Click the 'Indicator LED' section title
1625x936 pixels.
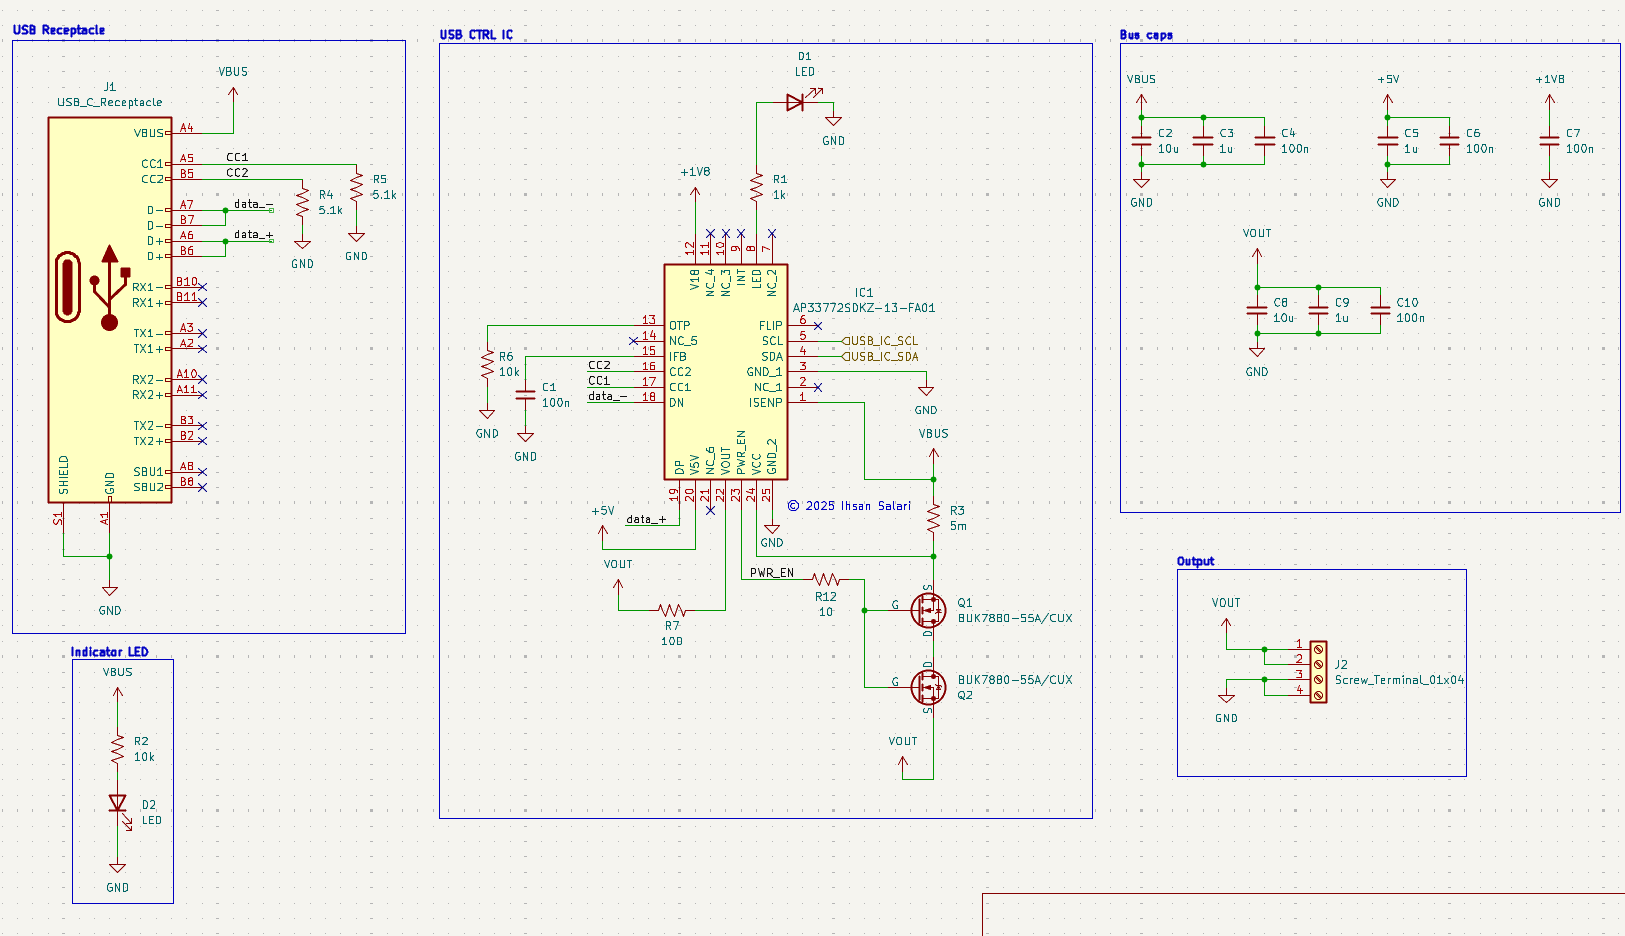pyautogui.click(x=109, y=652)
